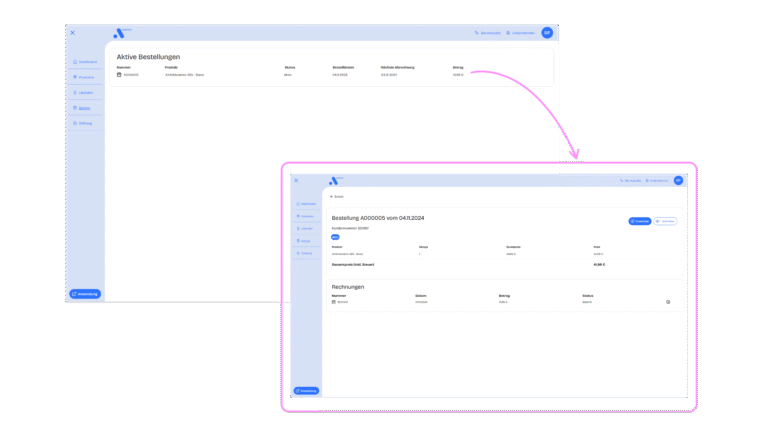768x441 pixels.
Task: Select Produkte in the Aktive Bestellungen sidebar
Action: click(x=86, y=77)
